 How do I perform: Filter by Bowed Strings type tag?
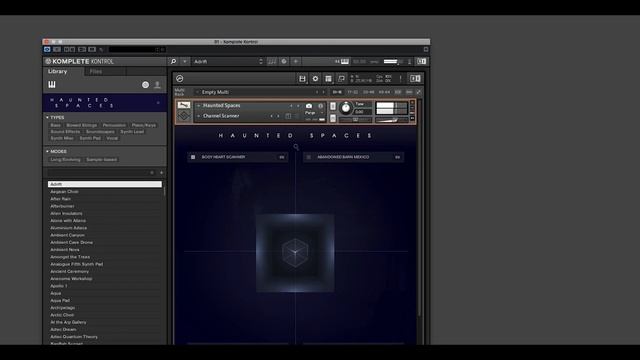pos(82,125)
